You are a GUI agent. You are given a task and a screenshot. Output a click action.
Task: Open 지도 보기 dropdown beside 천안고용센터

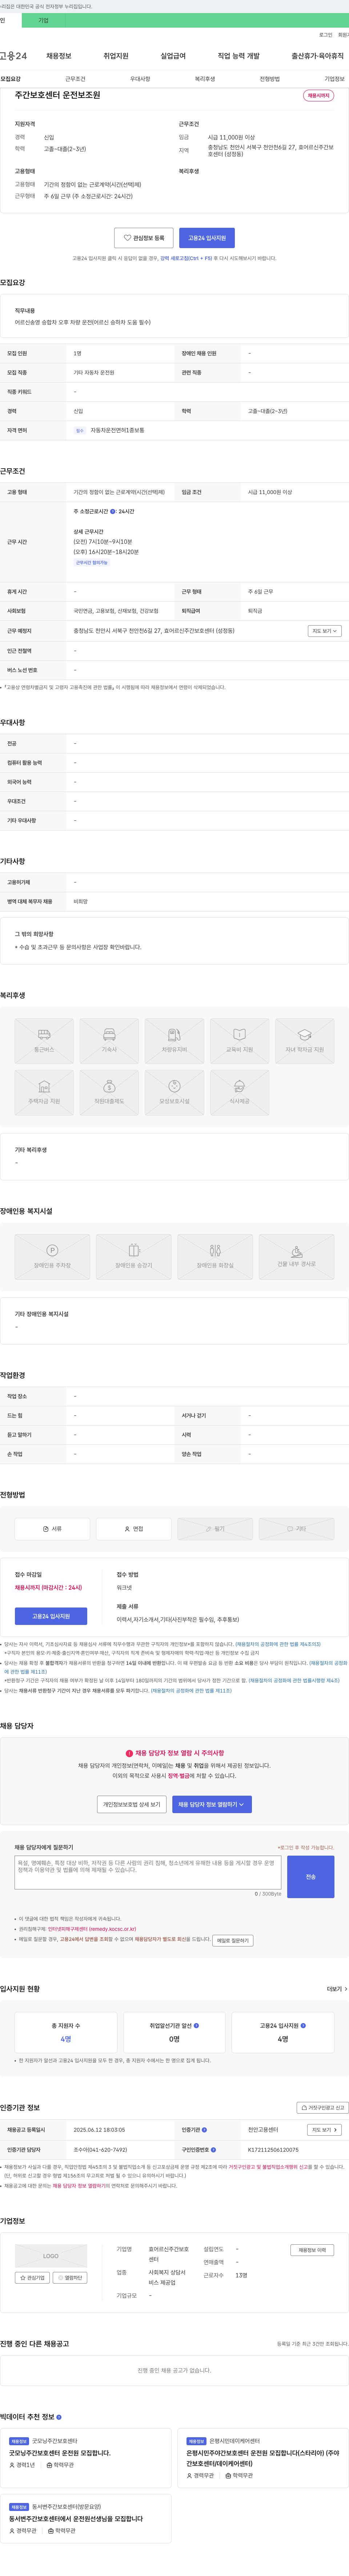[x=325, y=2130]
